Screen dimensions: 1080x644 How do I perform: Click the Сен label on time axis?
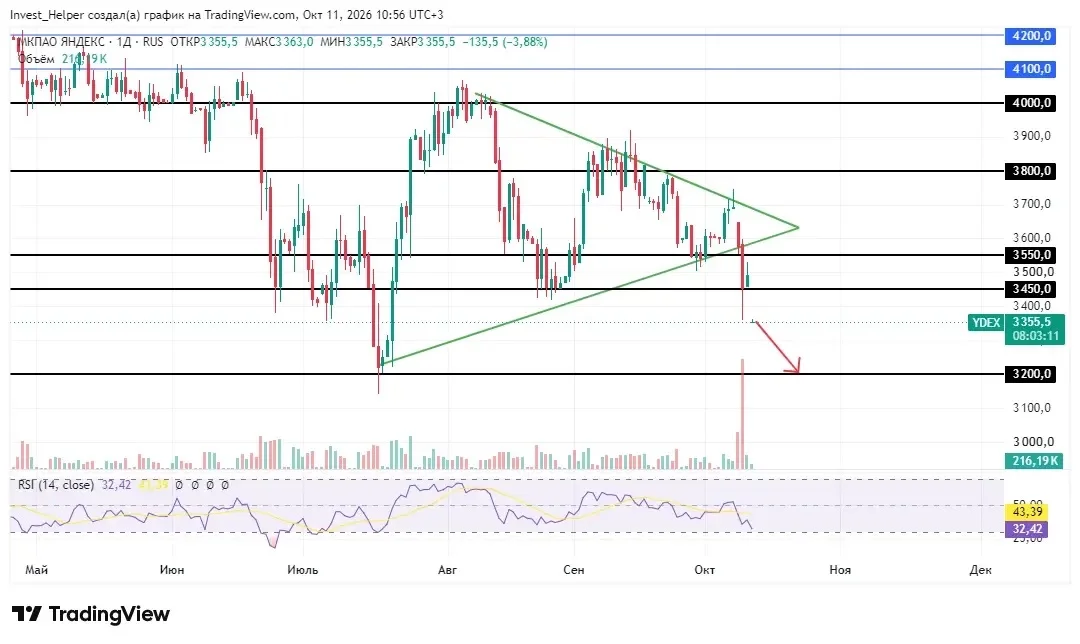pos(574,570)
